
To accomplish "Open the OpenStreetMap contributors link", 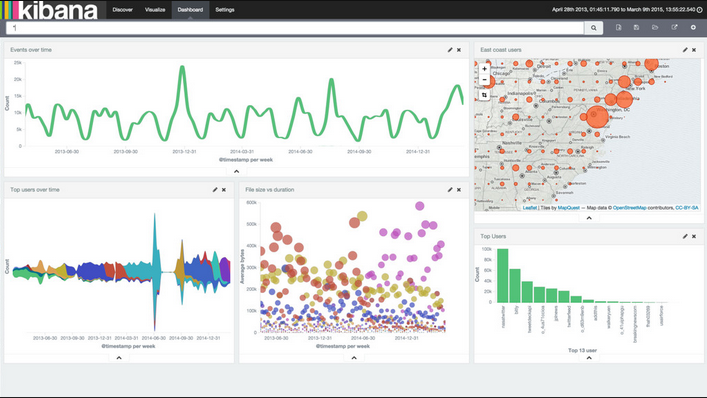I will point(629,208).
